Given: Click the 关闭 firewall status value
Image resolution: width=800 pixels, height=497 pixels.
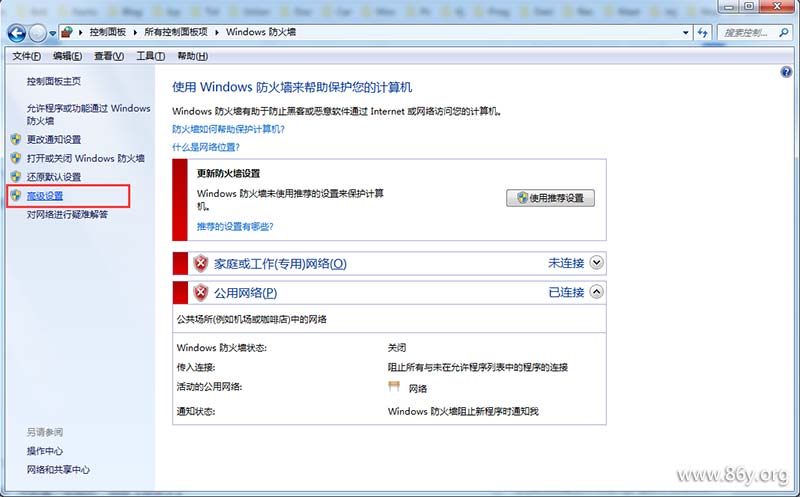Looking at the screenshot, I should click(397, 348).
